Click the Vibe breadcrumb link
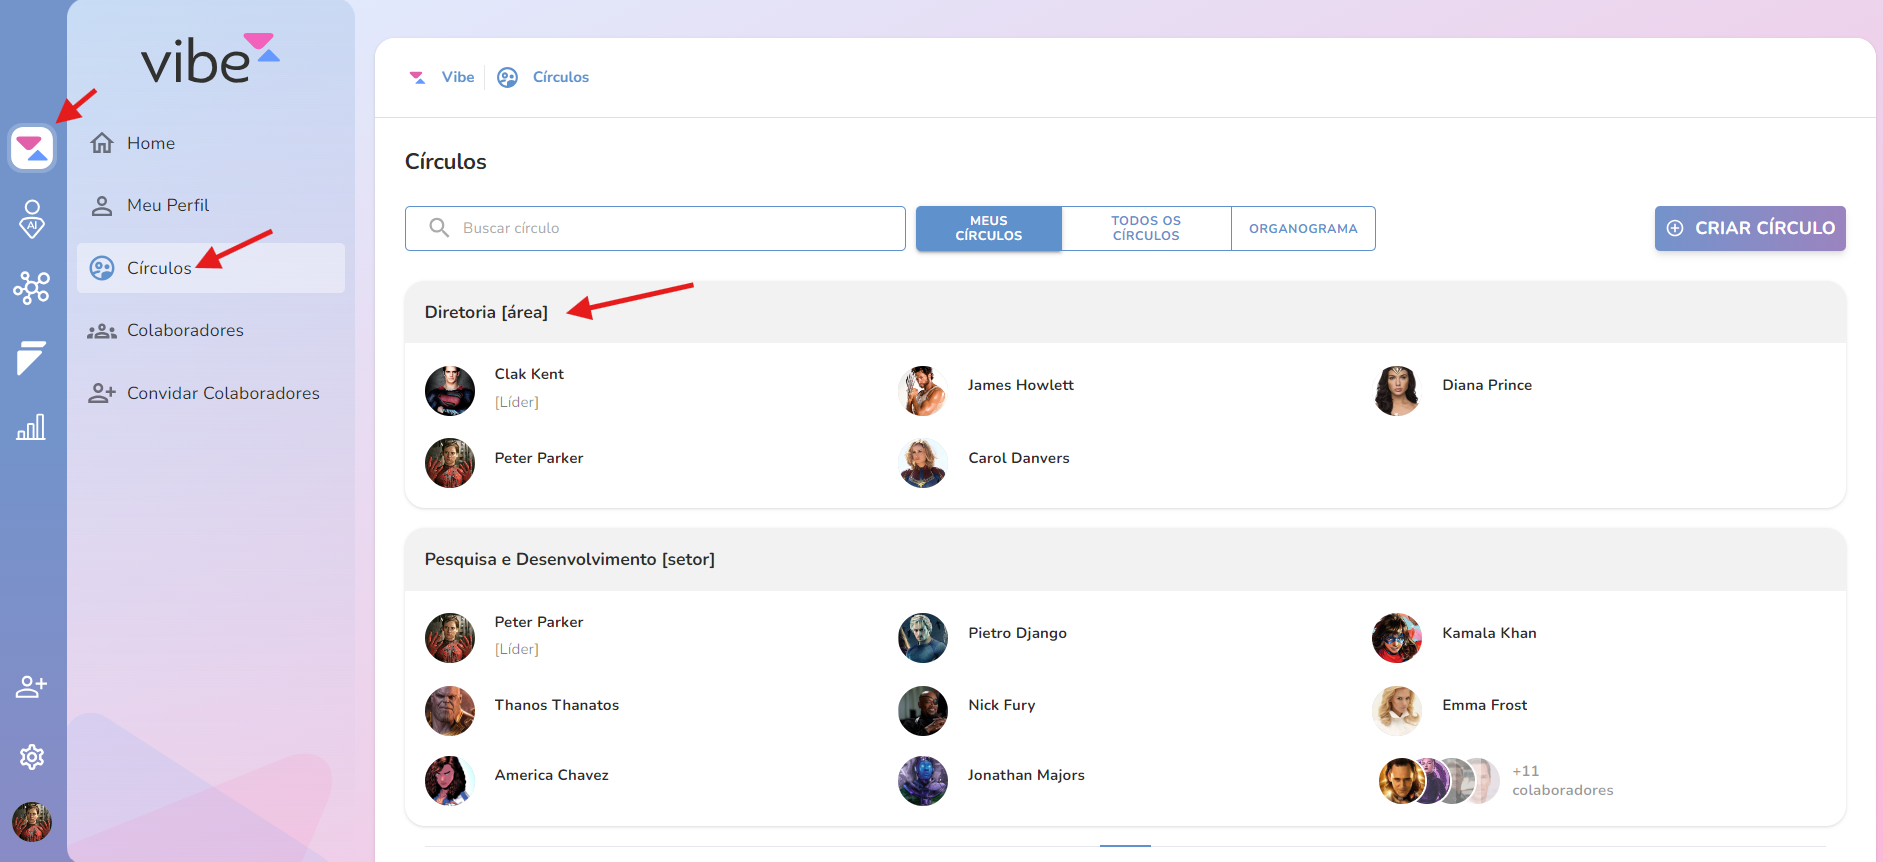Screen dimensions: 1883x862 pos(458,77)
